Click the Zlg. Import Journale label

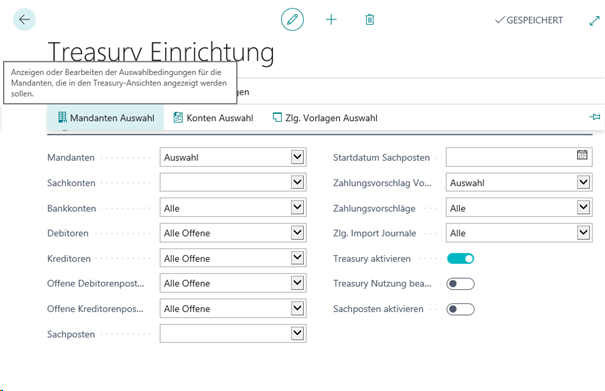pos(375,233)
